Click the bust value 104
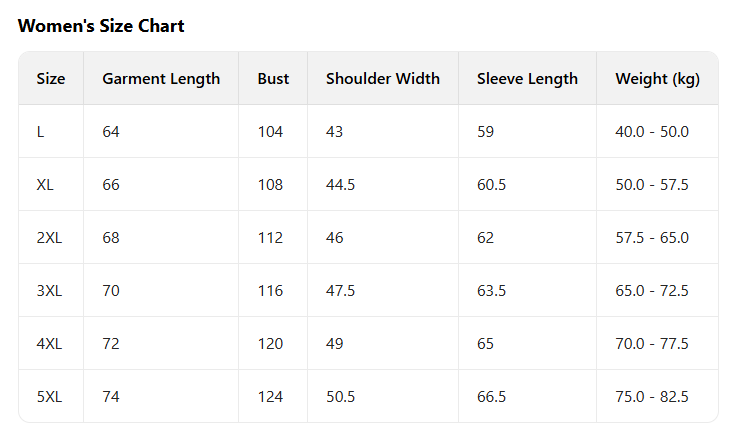 tap(270, 132)
